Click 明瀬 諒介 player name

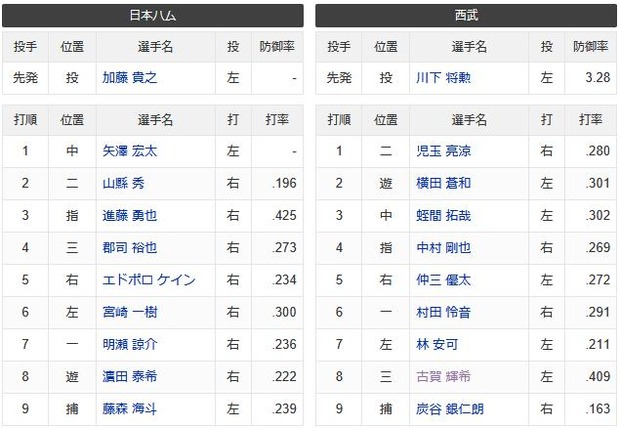click(x=130, y=345)
